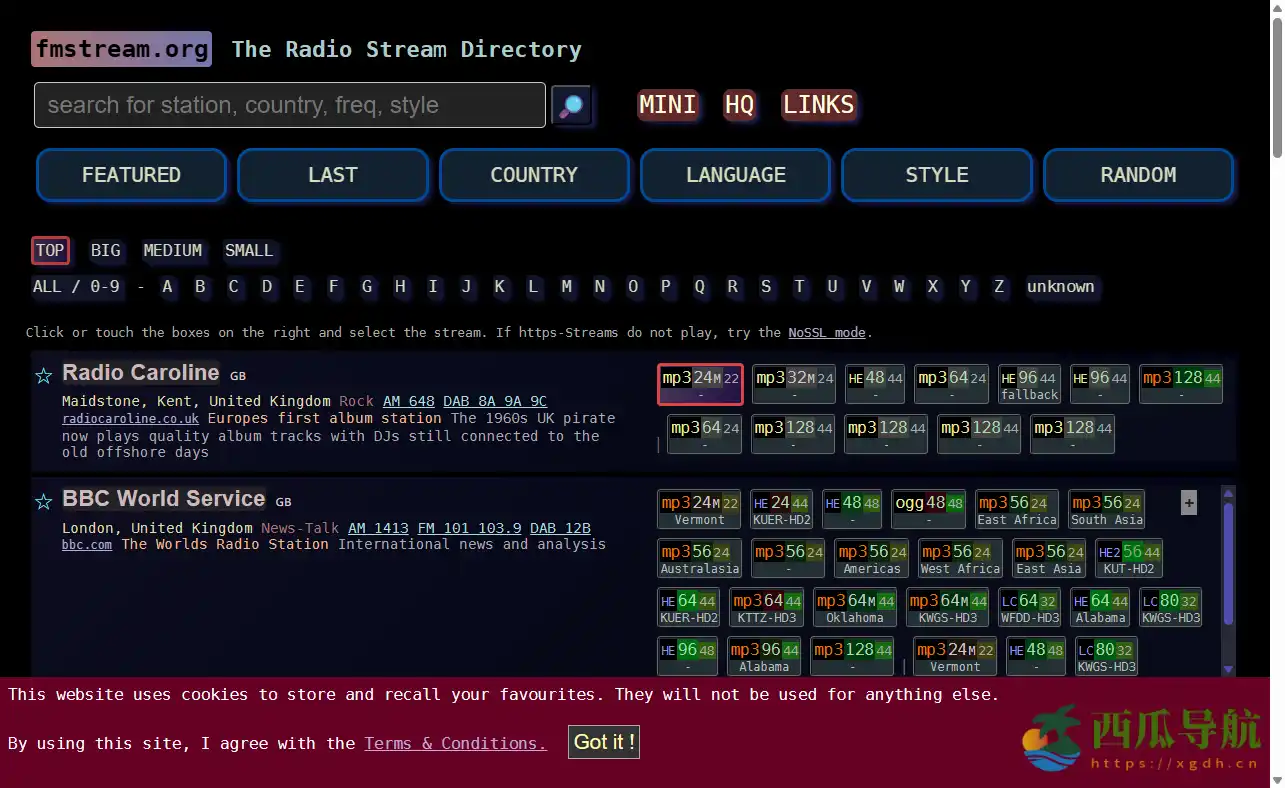Open the STYLE browse tab

coord(936,175)
